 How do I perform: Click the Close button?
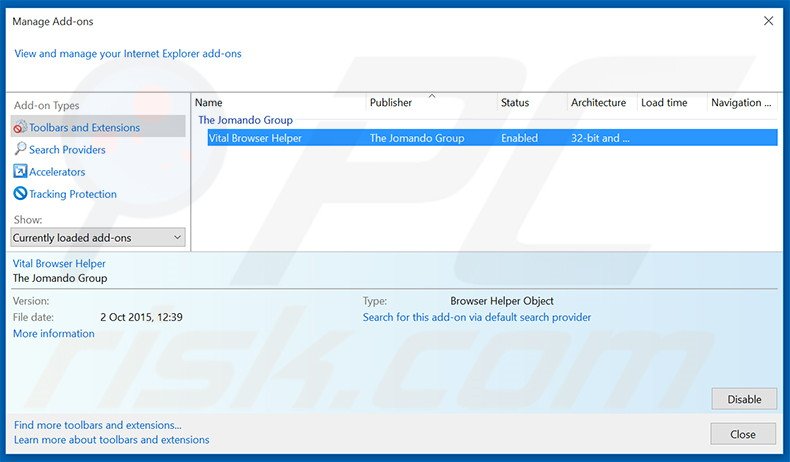click(x=743, y=434)
